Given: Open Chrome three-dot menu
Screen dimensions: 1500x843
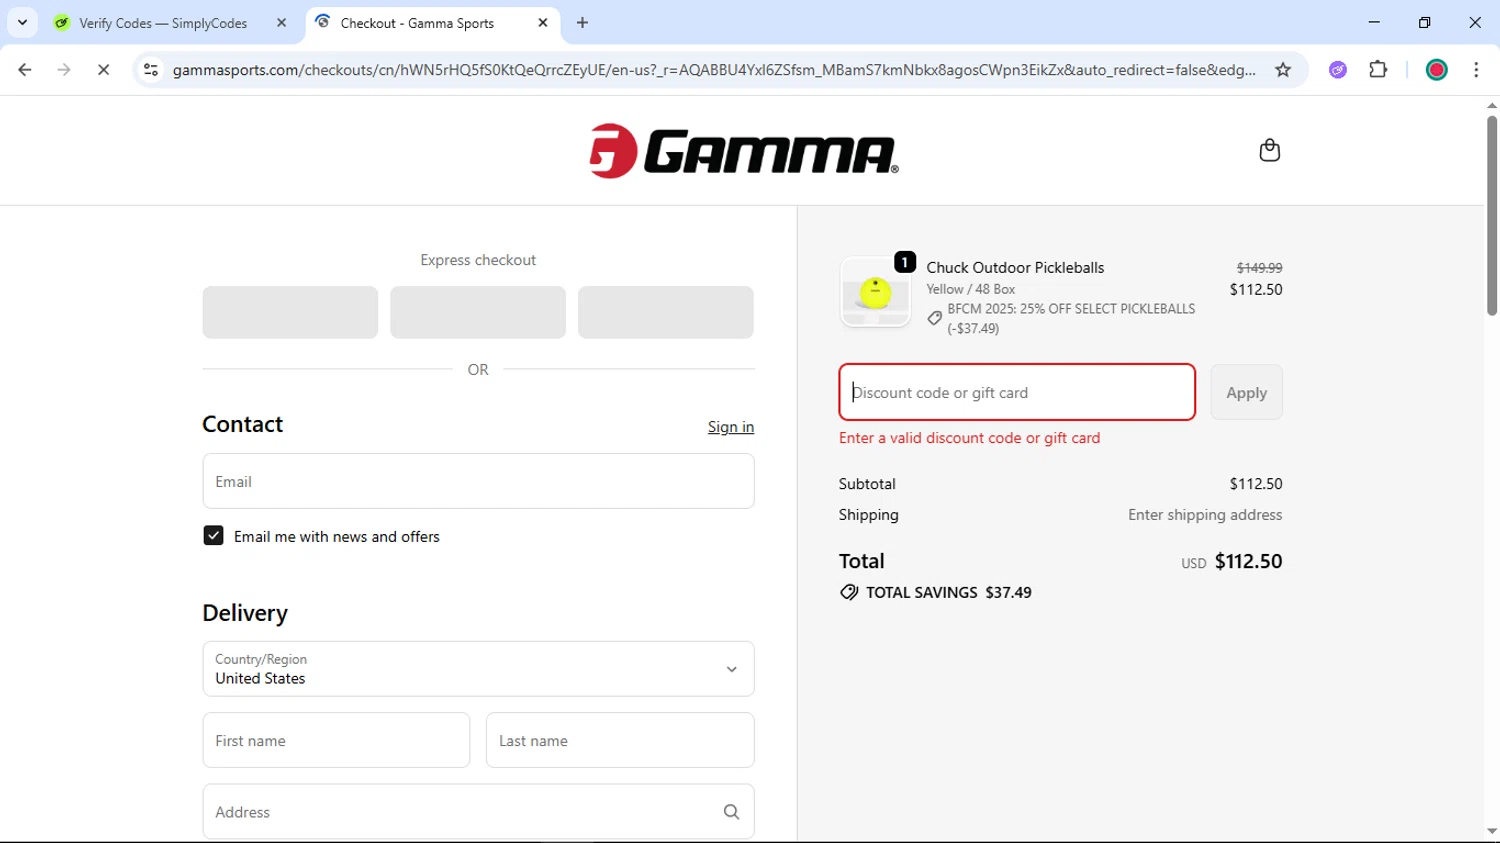Looking at the screenshot, I should [x=1476, y=70].
